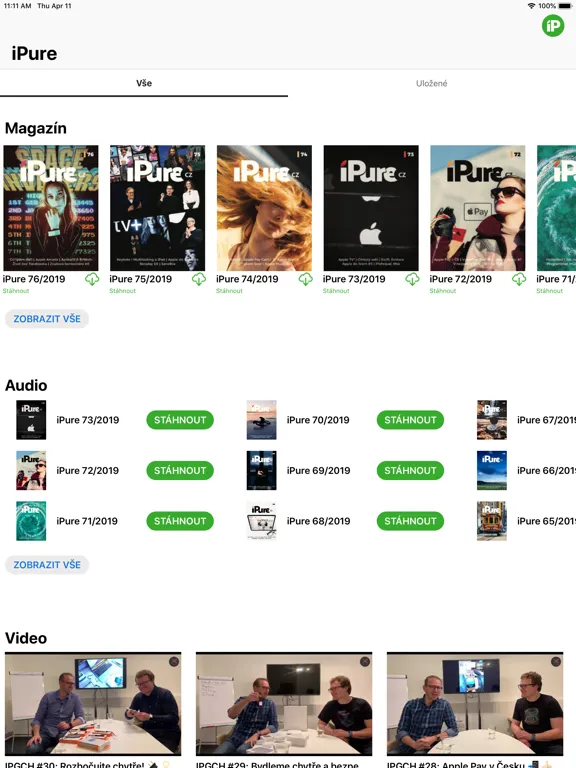Tap Stáhnout text under magazine iPure 73/2019
Viewport: 576px width, 768px height.
pos(336,291)
